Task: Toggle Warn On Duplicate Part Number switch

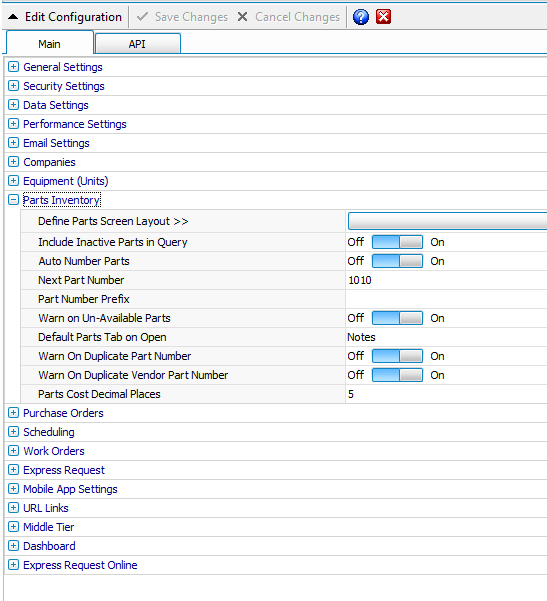Action: pyautogui.click(x=397, y=356)
